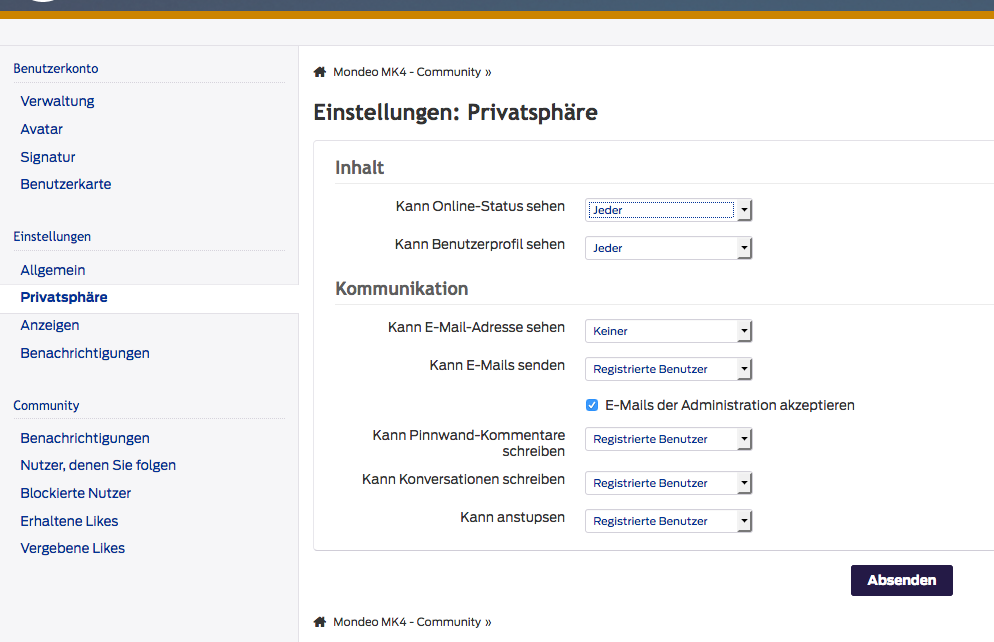
Task: Open Verwaltung in the sidebar
Action: tap(57, 101)
